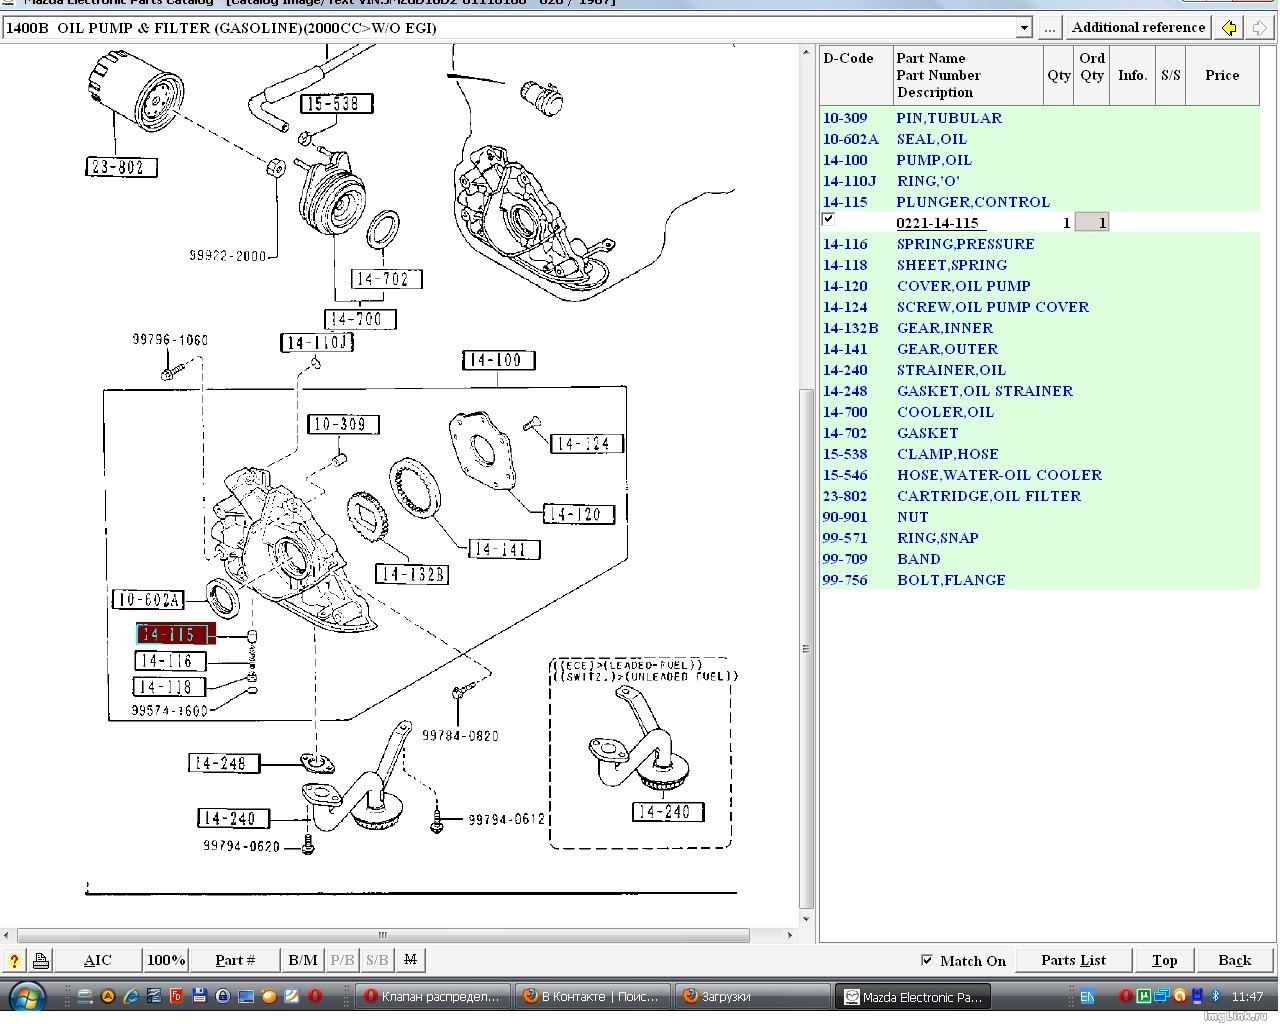Screen dimensions: 1280x1024
Task: Open the Additional reference button
Action: (1138, 28)
